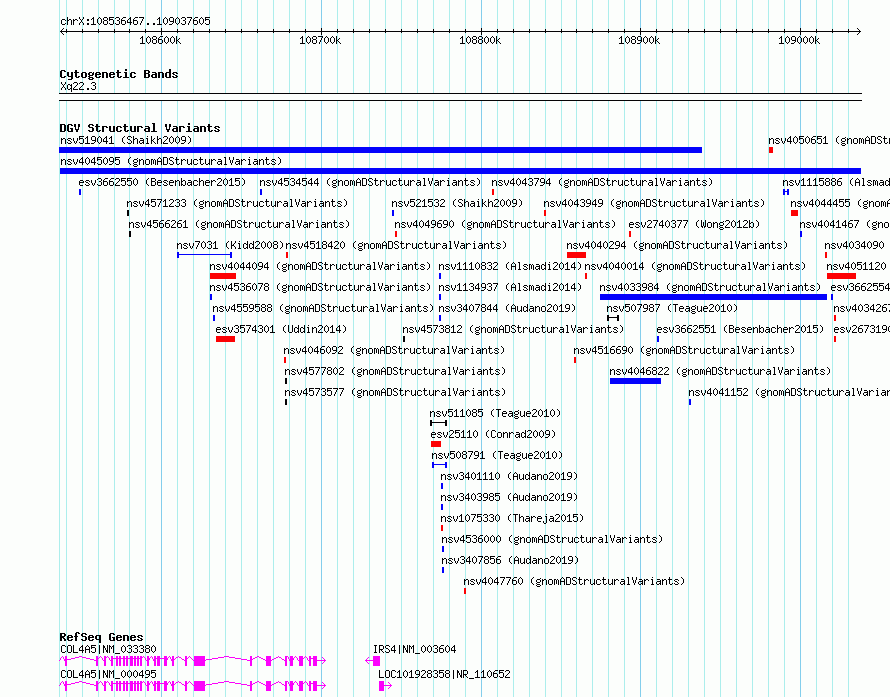Select the black nsv507987 range glyph

point(613,318)
